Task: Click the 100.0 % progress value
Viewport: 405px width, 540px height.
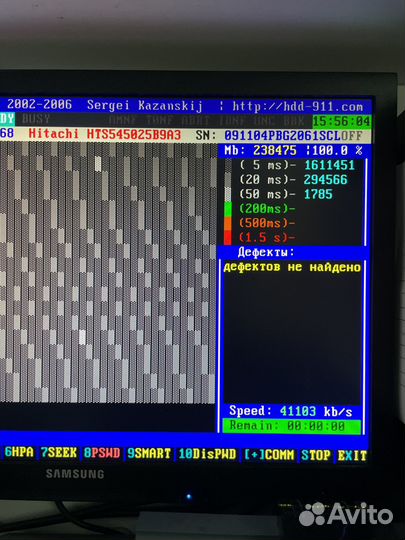Action: click(x=337, y=150)
